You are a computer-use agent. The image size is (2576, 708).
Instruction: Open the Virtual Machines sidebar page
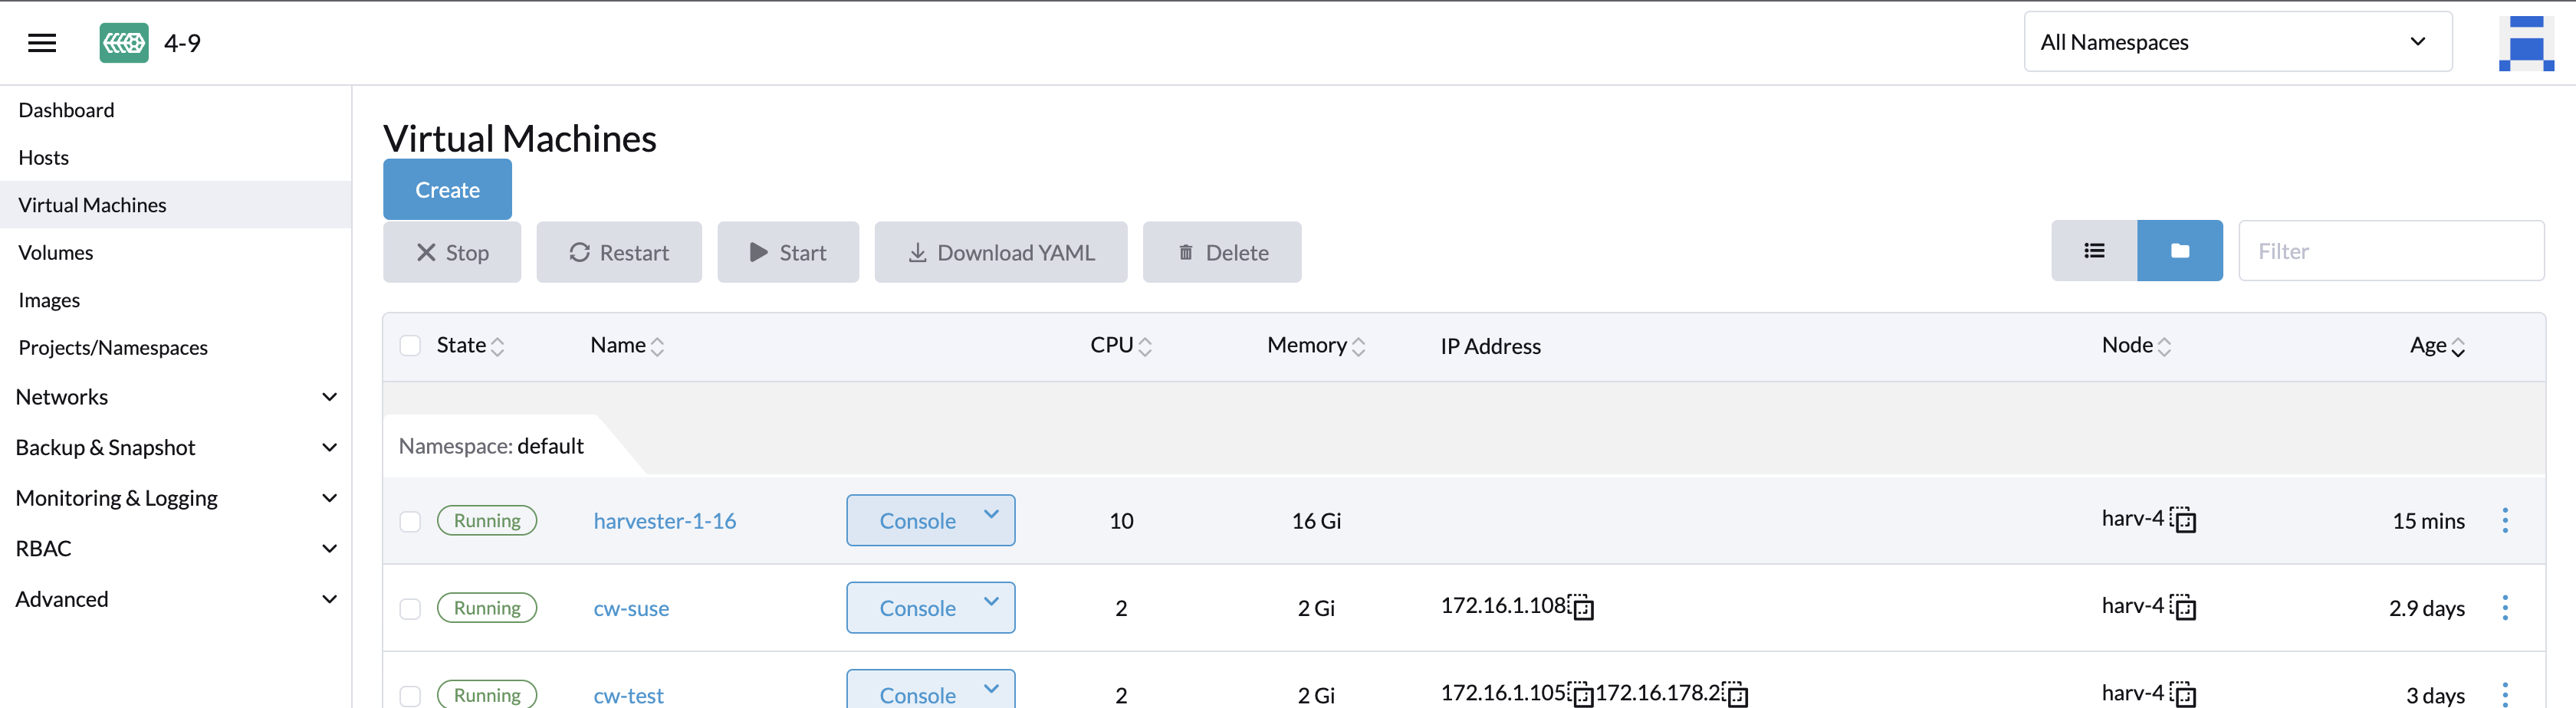(92, 204)
